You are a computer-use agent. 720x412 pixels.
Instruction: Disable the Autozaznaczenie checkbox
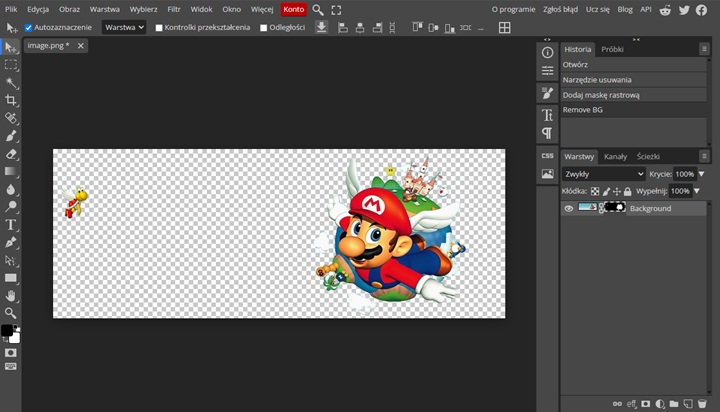point(28,28)
